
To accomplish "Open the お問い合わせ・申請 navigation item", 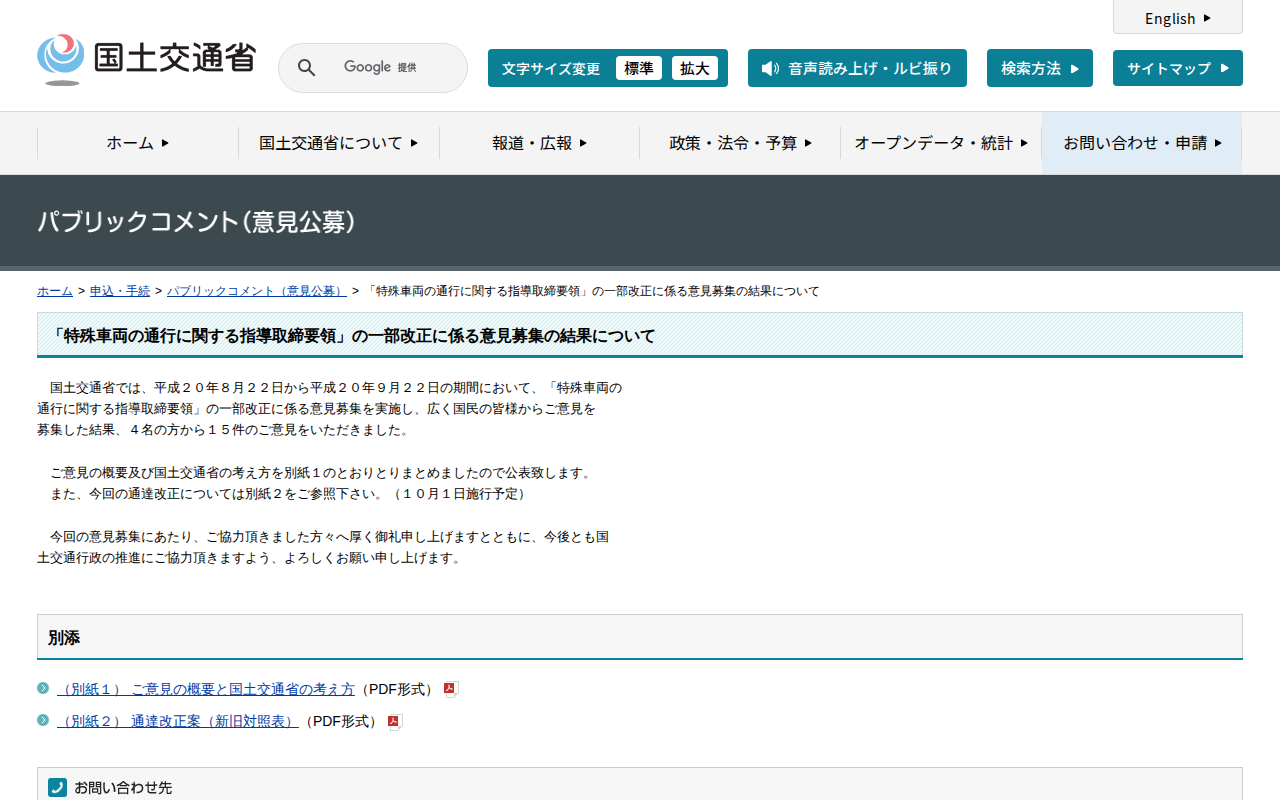I will pyautogui.click(x=1142, y=143).
